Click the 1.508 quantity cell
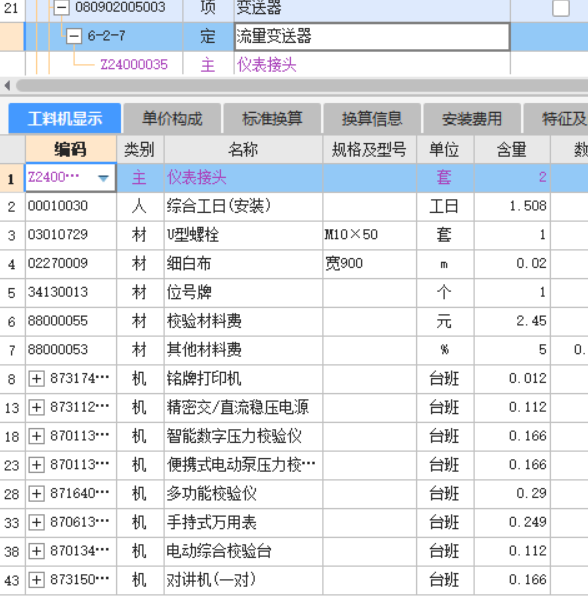Screen dimensions: 588x613 [512, 206]
